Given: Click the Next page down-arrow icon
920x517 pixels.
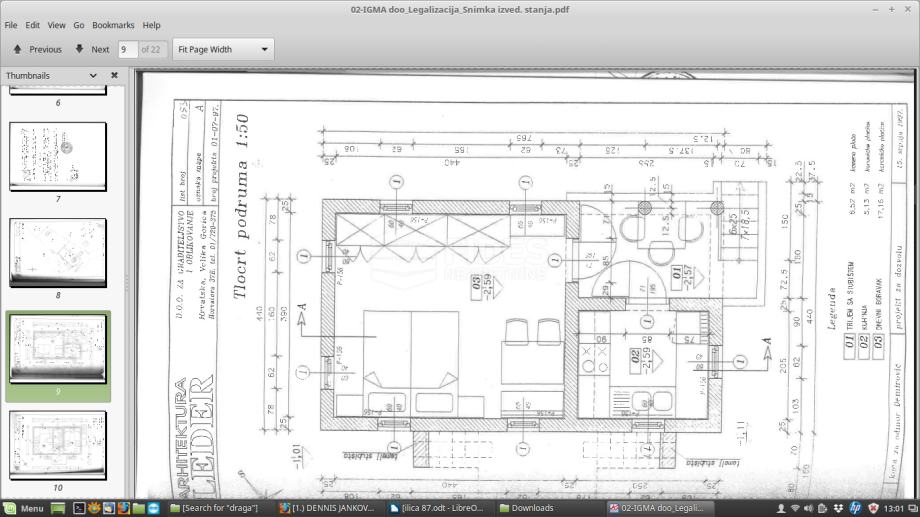Looking at the screenshot, I should (79, 49).
